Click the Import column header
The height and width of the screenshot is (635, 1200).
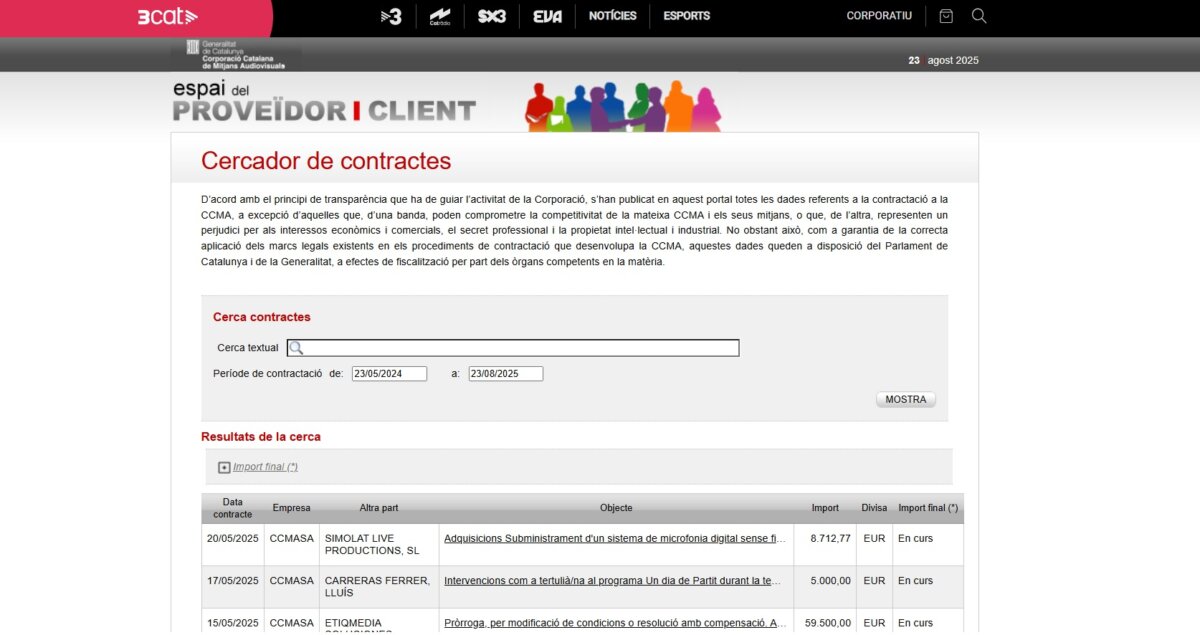point(825,508)
